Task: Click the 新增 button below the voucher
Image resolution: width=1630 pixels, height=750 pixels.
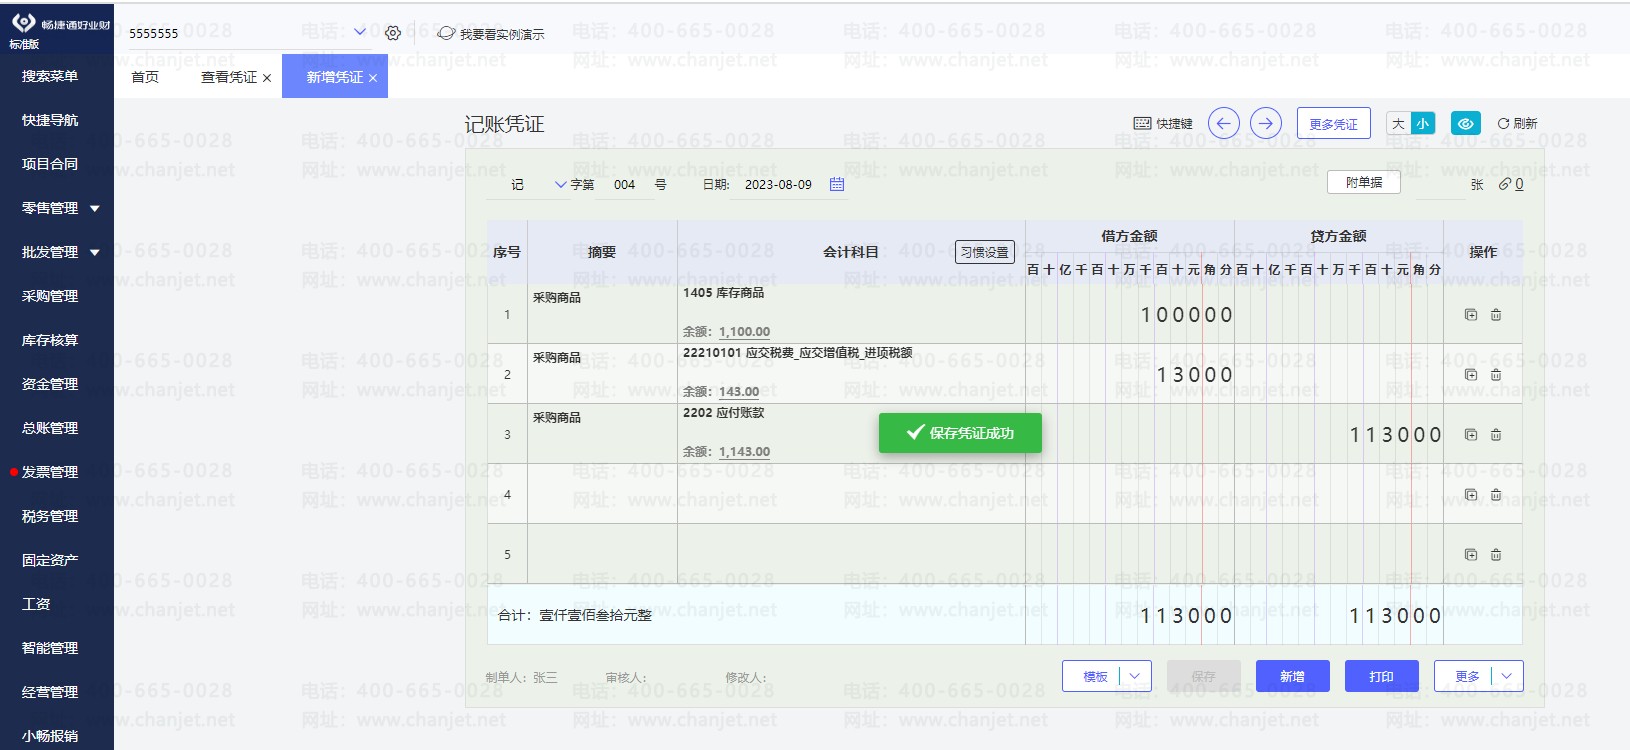Action: point(1292,676)
